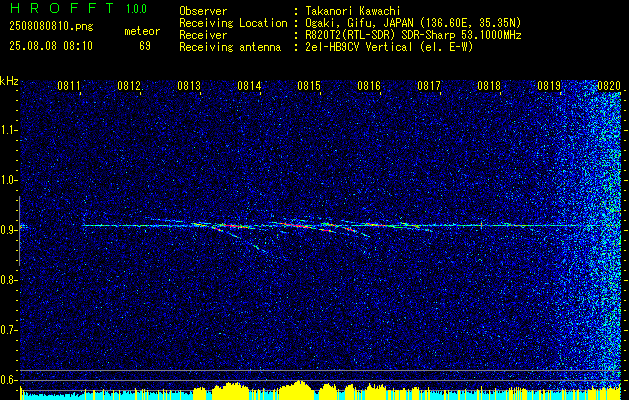The width and height of the screenshot is (629, 400).
Task: Click the 0818 time marker
Action: pos(489,85)
